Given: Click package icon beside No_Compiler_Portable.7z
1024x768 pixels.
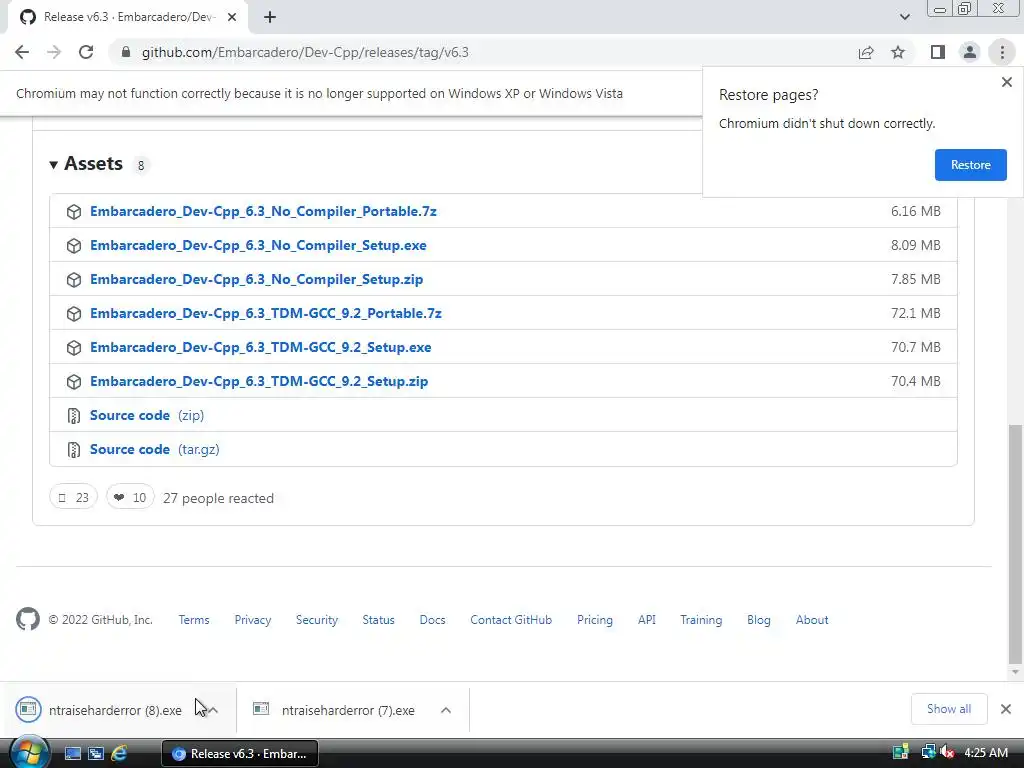Looking at the screenshot, I should coord(74,212).
